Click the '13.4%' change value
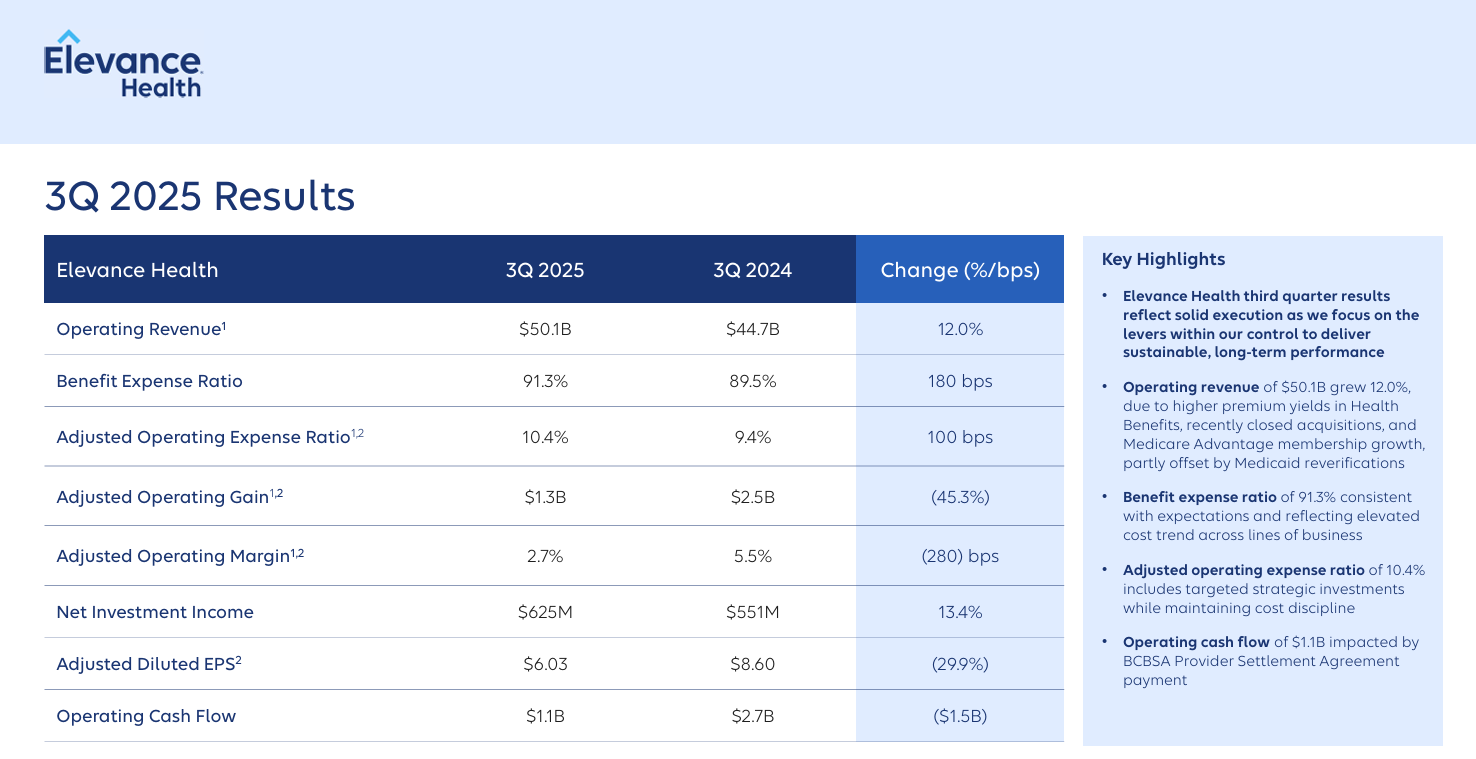 pos(960,612)
